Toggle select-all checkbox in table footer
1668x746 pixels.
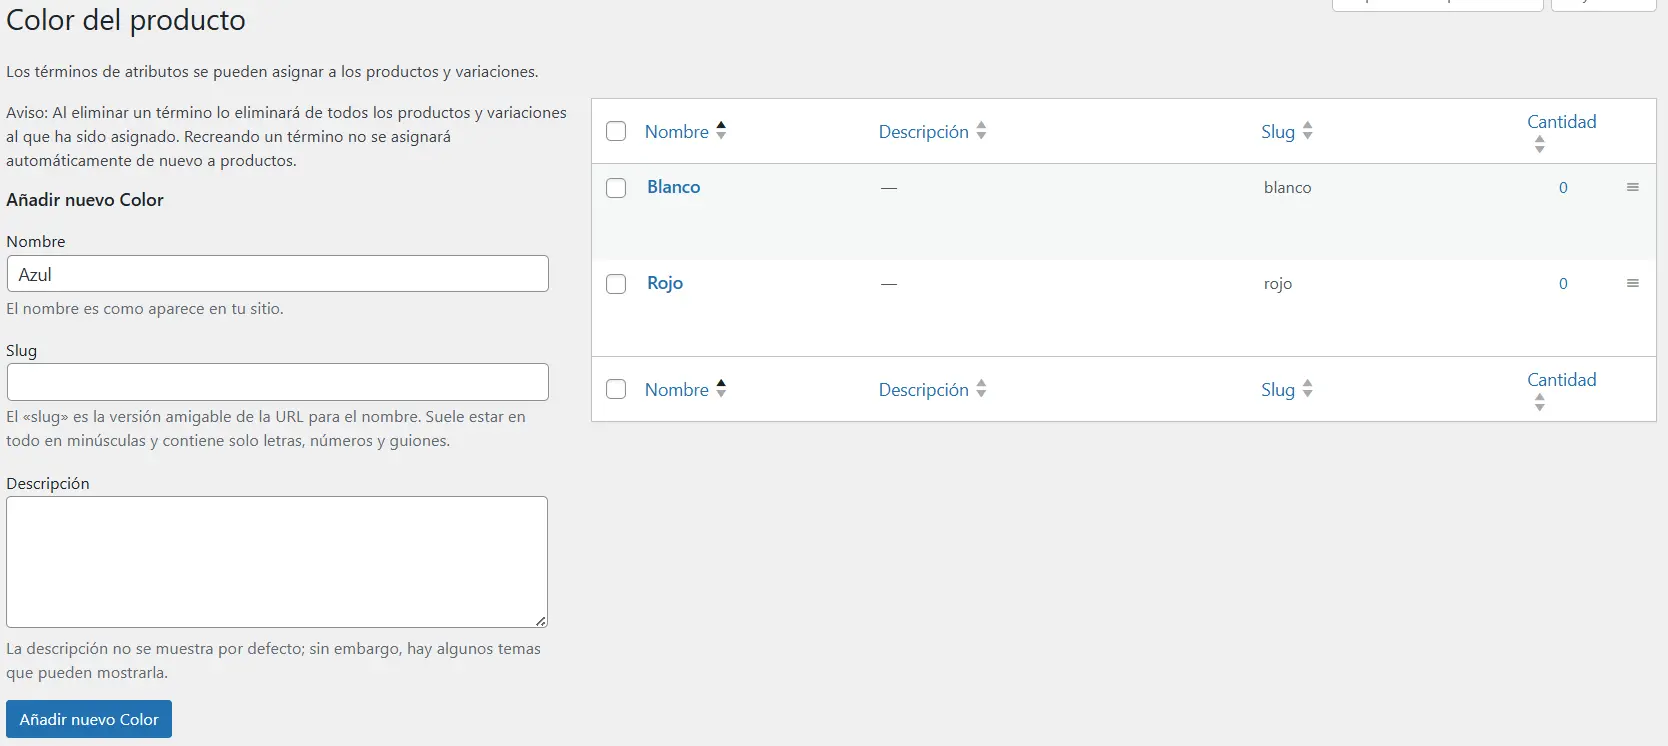(616, 389)
